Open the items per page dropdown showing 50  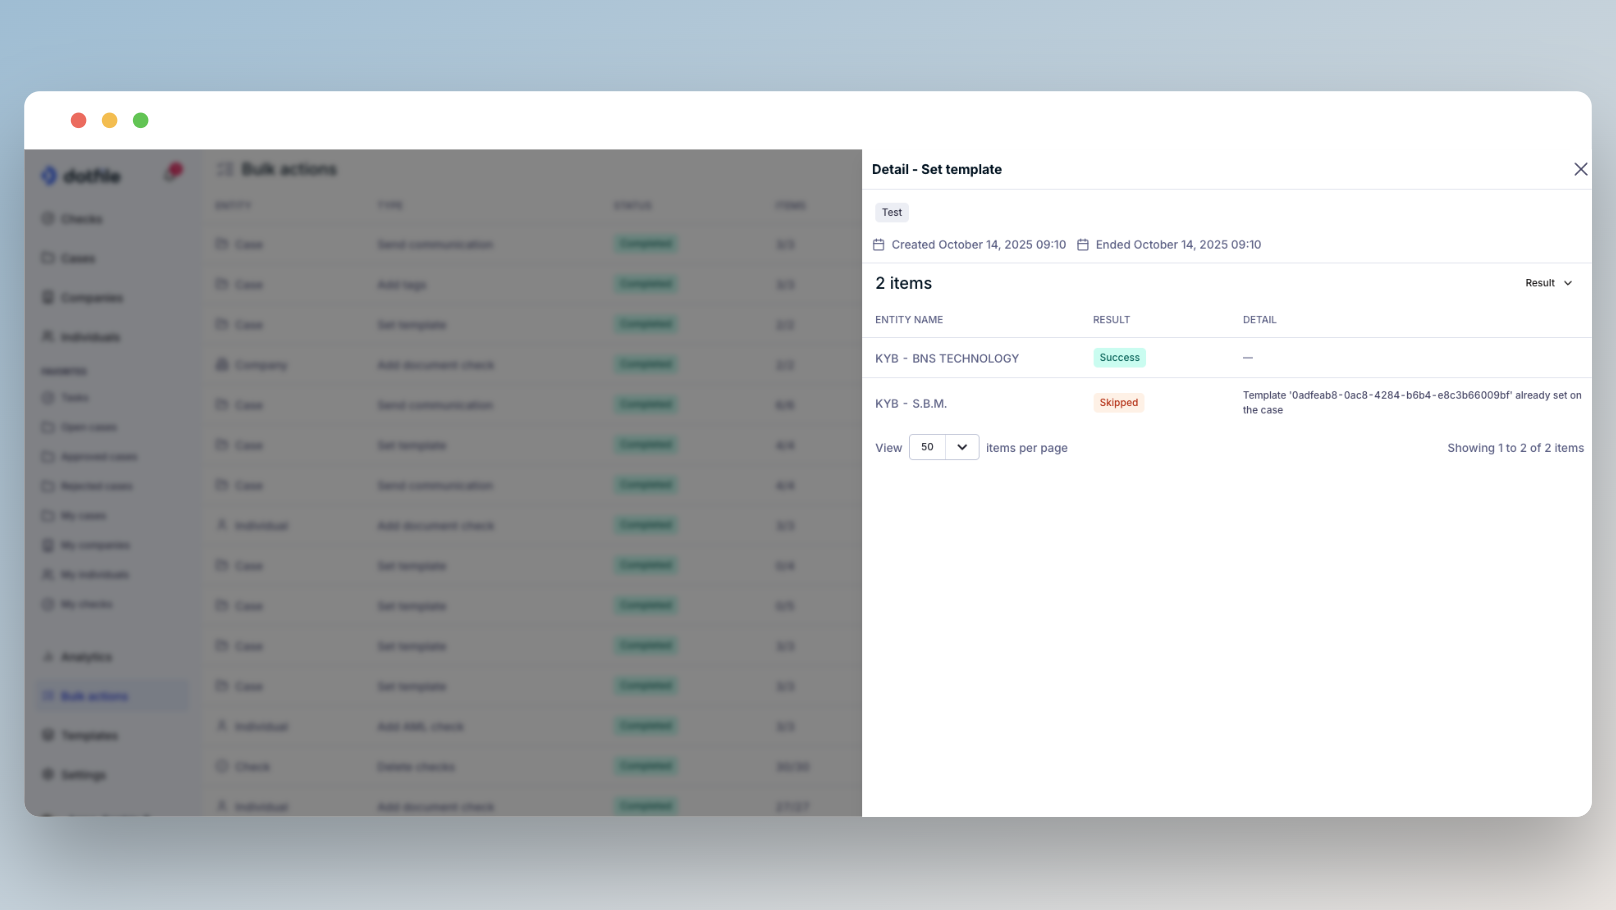pos(943,447)
